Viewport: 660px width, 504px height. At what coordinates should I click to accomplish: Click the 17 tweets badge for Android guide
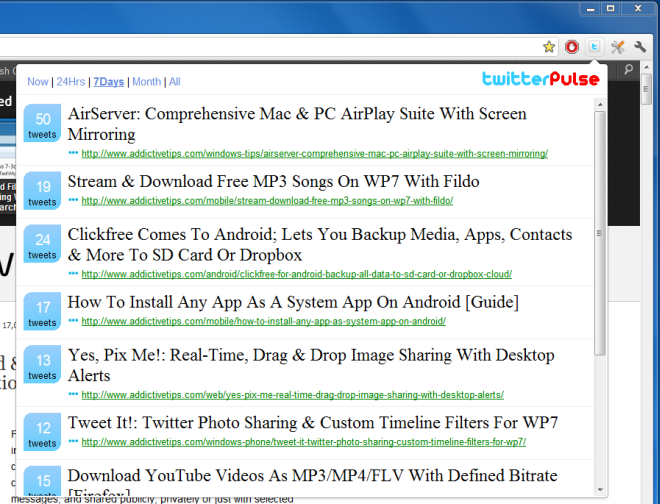pyautogui.click(x=42, y=313)
